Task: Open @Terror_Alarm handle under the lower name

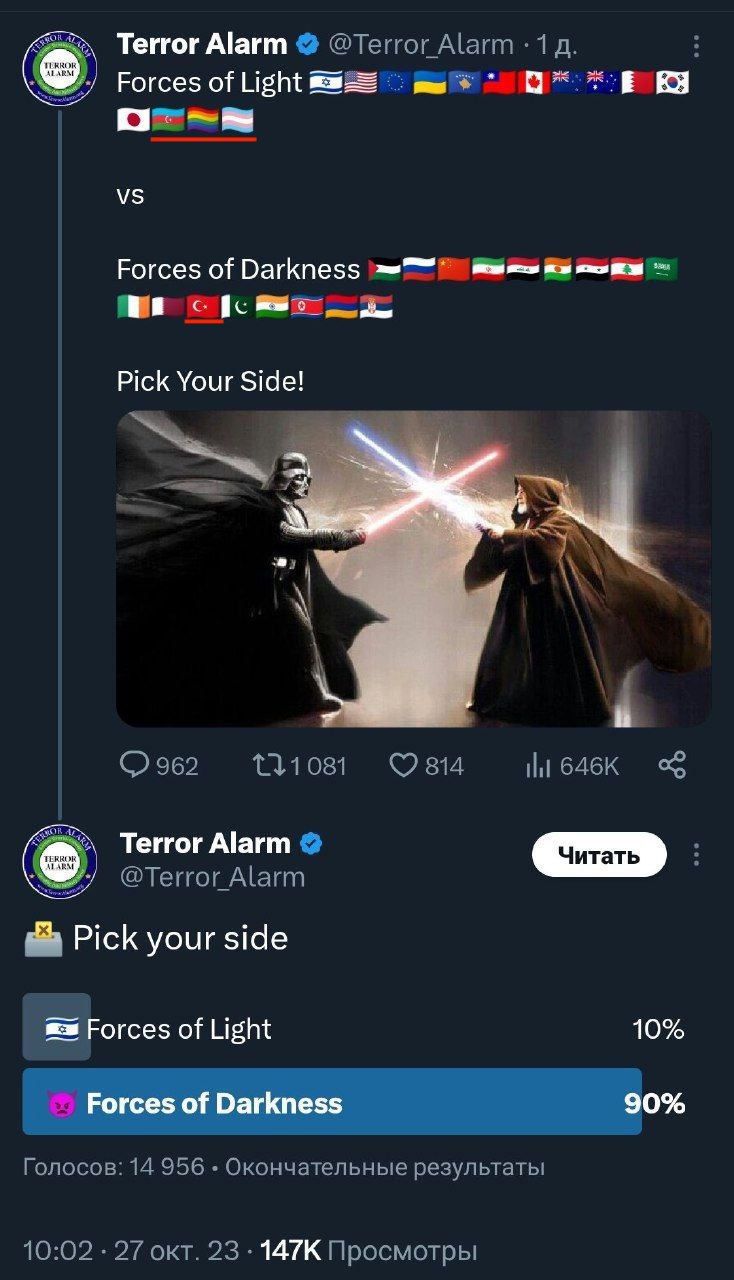Action: coord(212,877)
